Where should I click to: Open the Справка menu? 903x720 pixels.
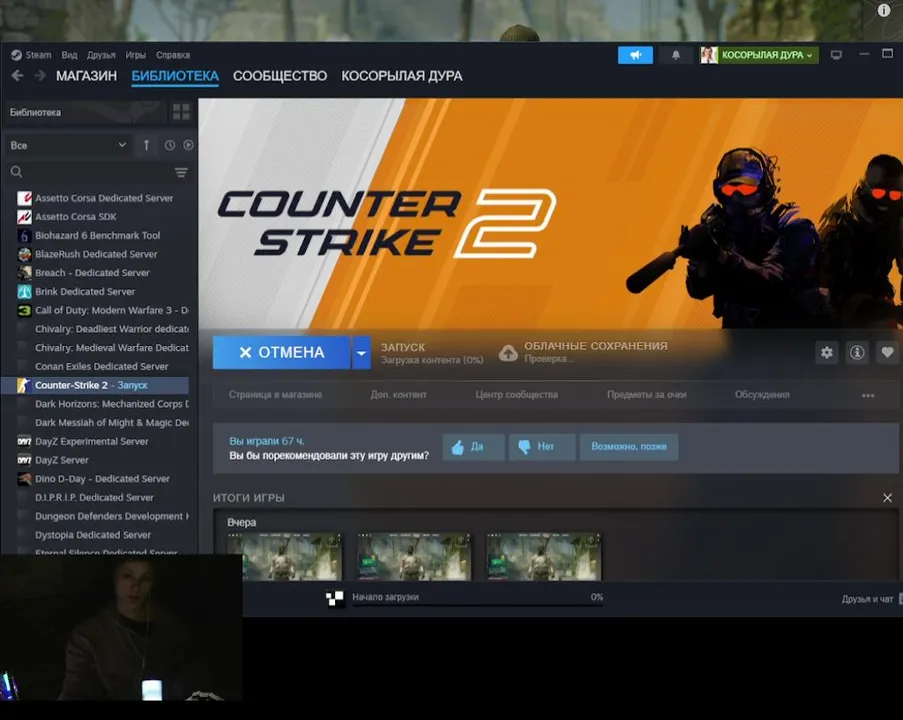pos(173,55)
